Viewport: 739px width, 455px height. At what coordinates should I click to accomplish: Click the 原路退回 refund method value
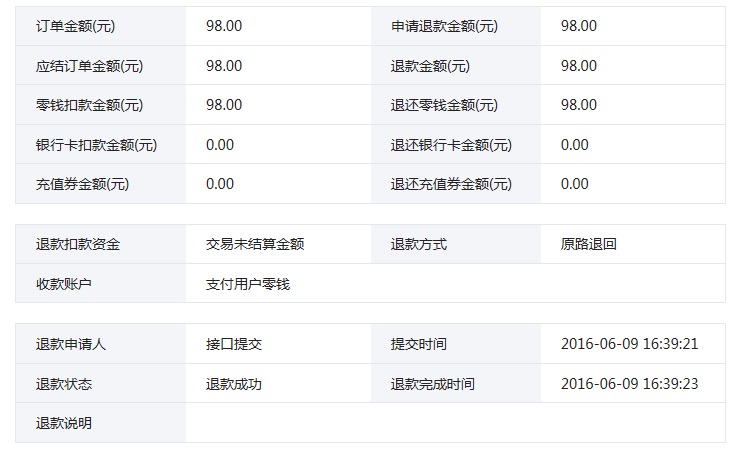coord(589,244)
